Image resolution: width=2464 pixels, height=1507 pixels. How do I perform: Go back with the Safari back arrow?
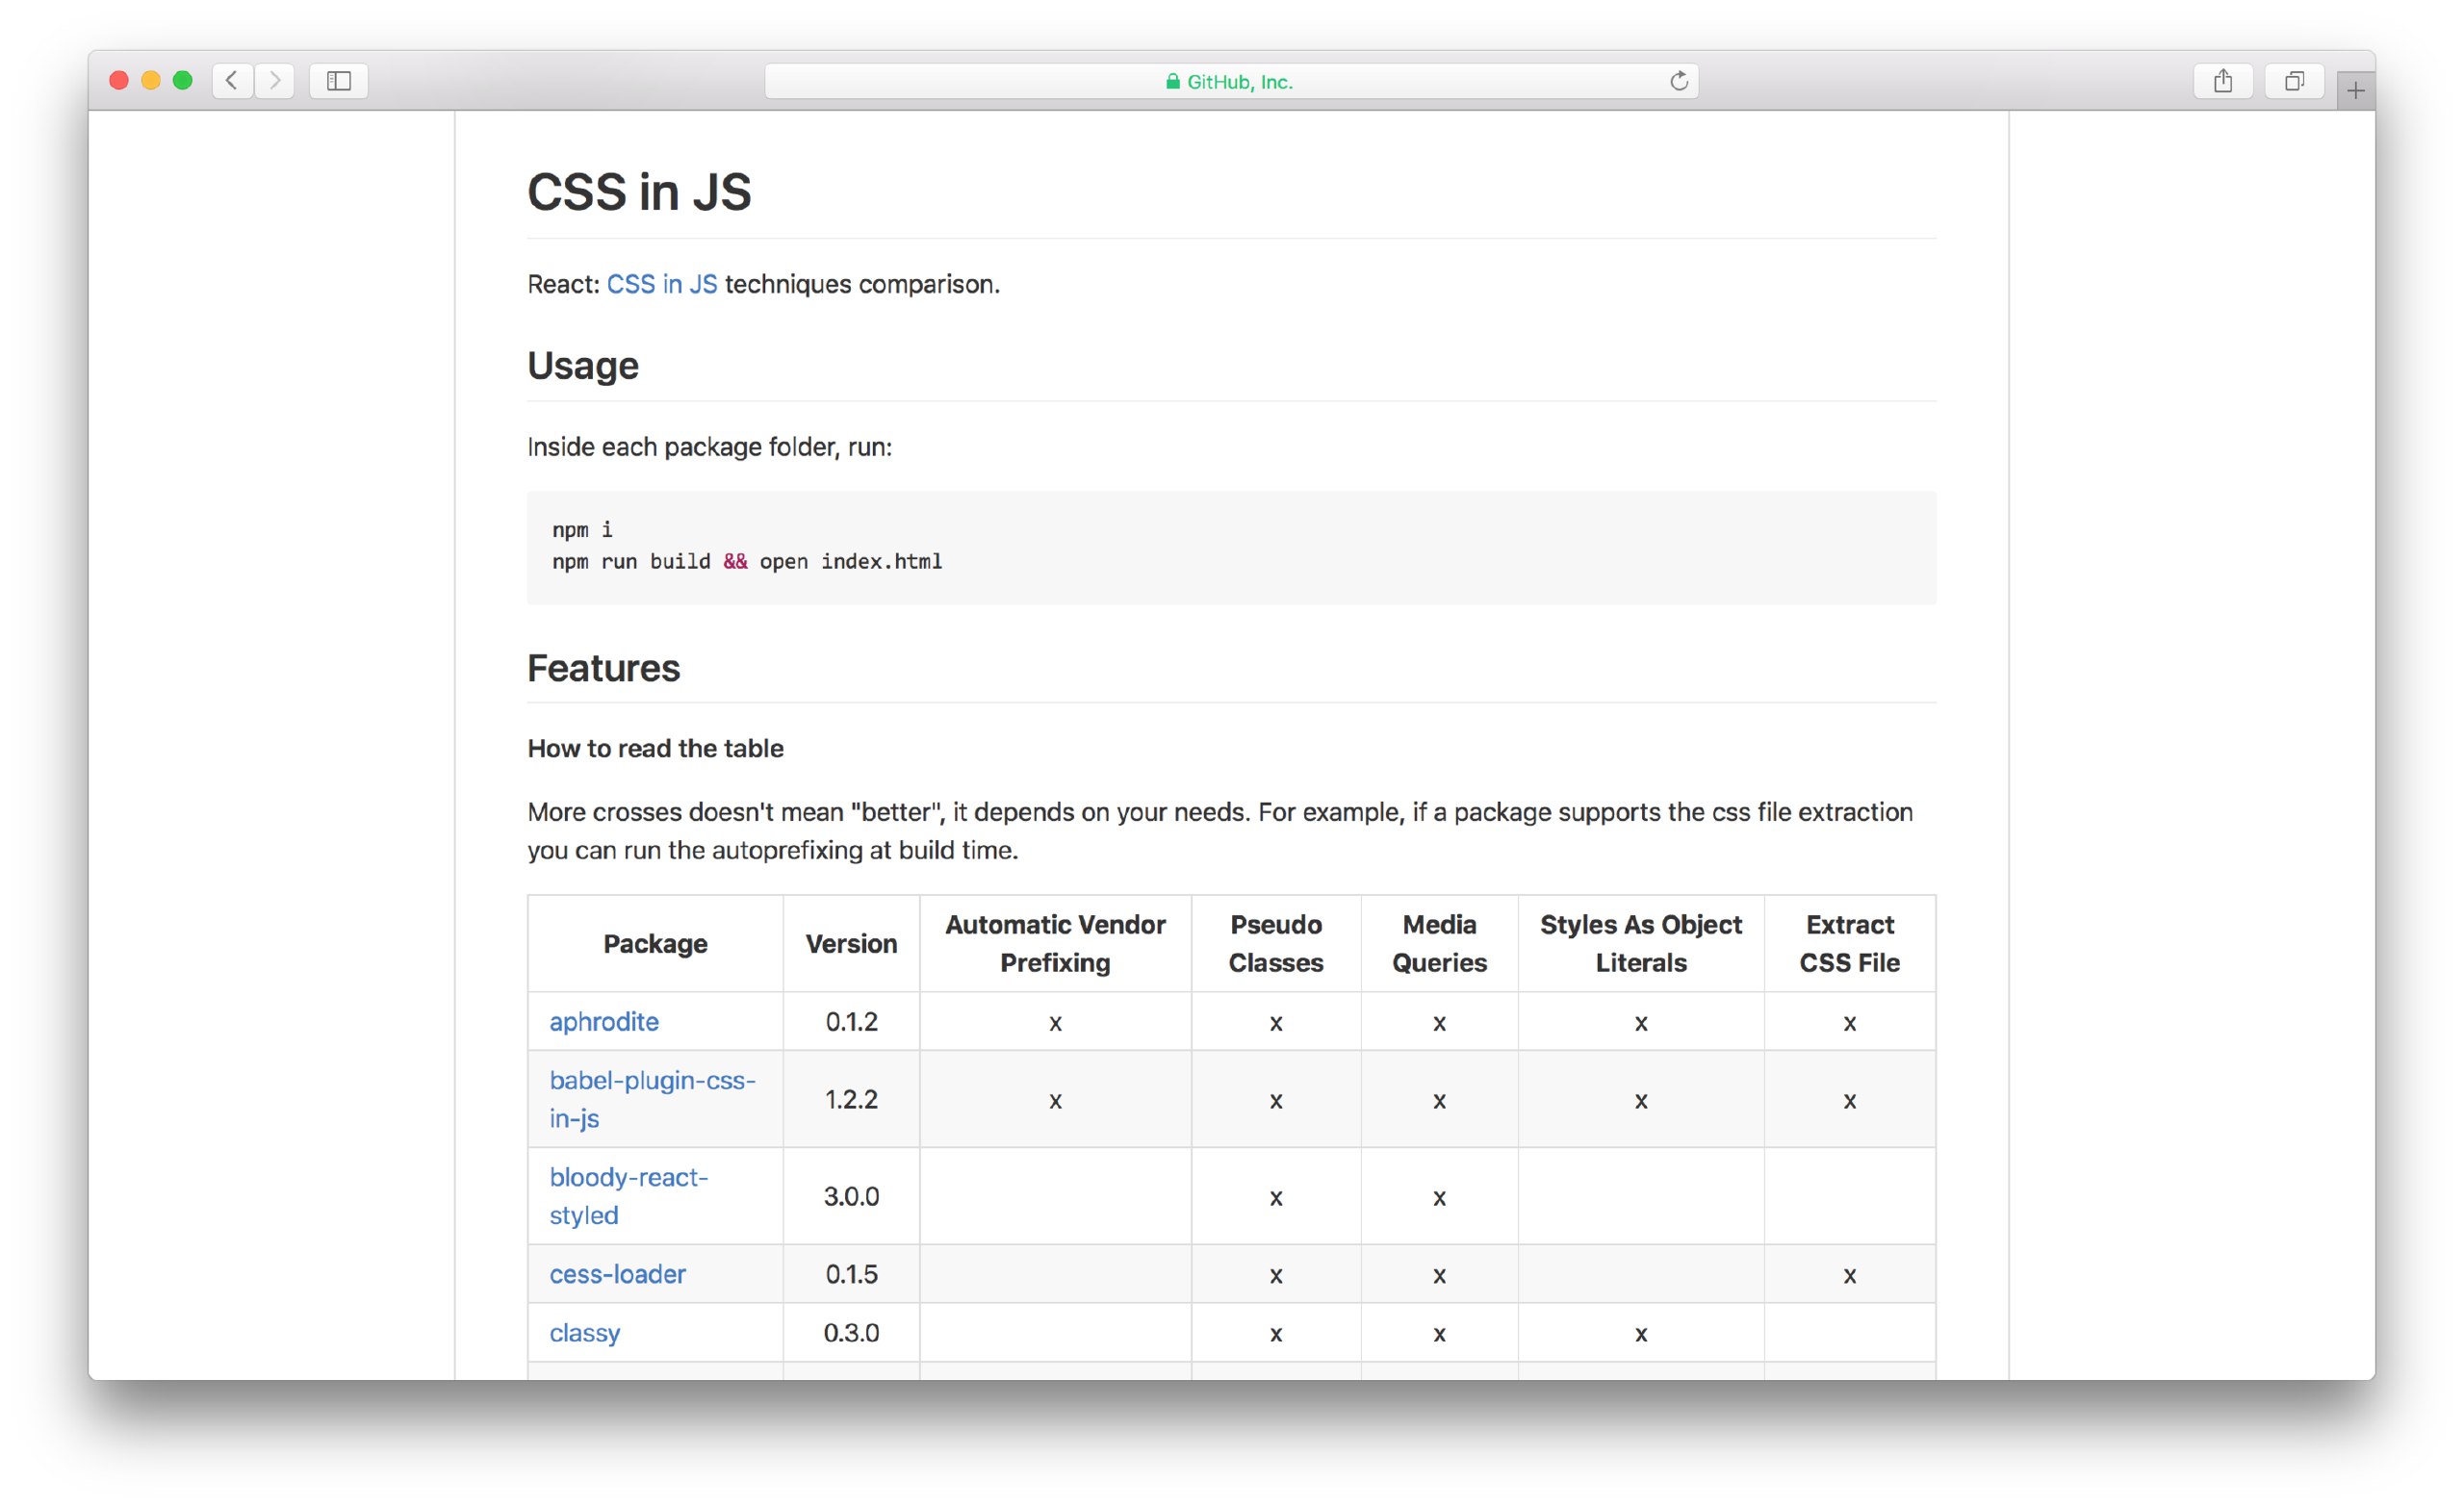(x=232, y=80)
